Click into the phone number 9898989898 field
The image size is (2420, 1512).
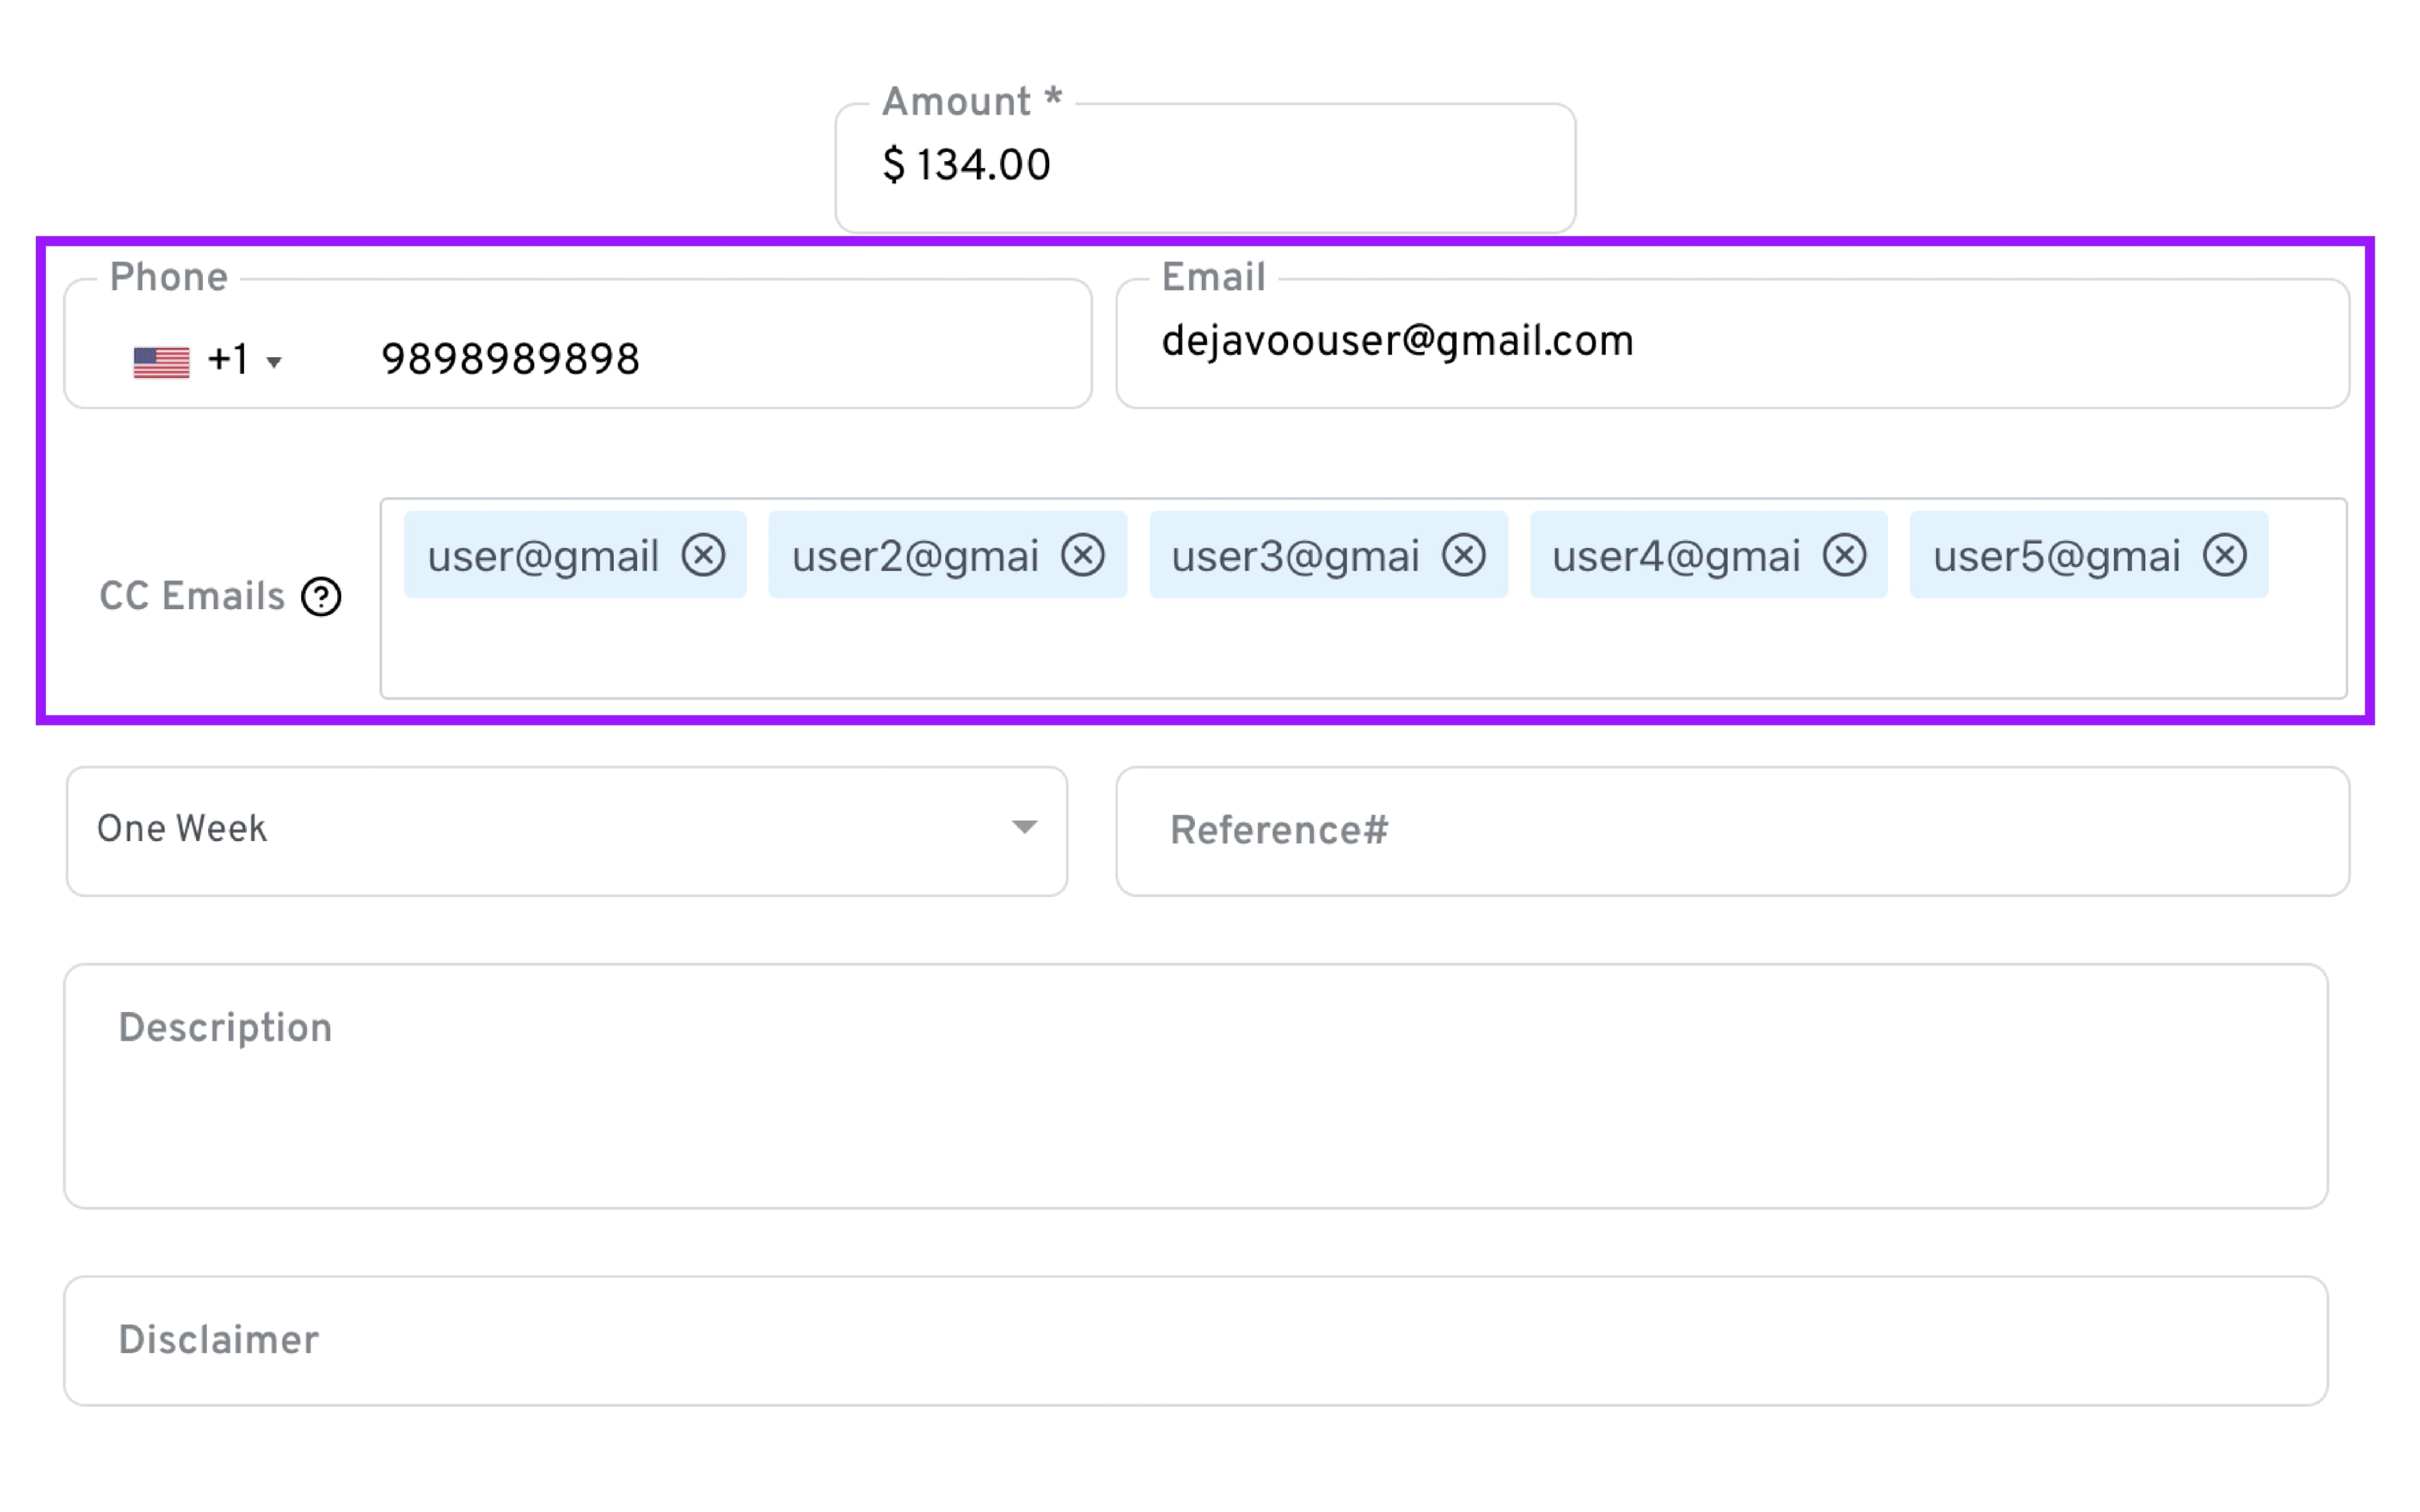pyautogui.click(x=700, y=360)
